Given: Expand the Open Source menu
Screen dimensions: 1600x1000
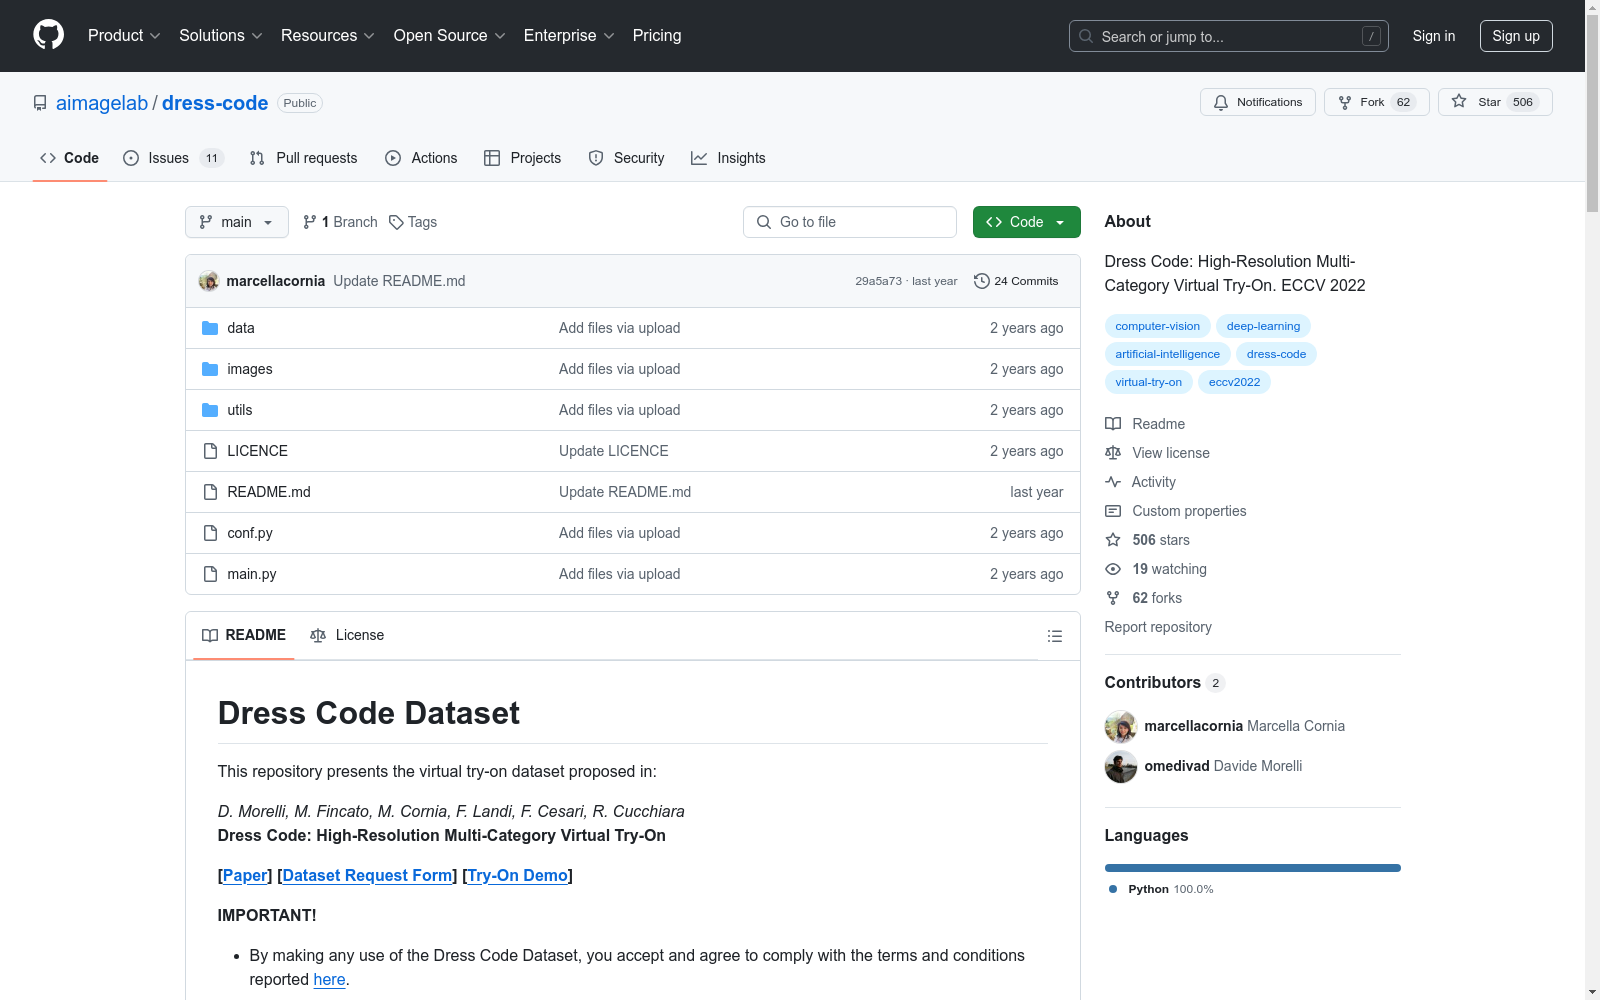Looking at the screenshot, I should click(x=450, y=35).
